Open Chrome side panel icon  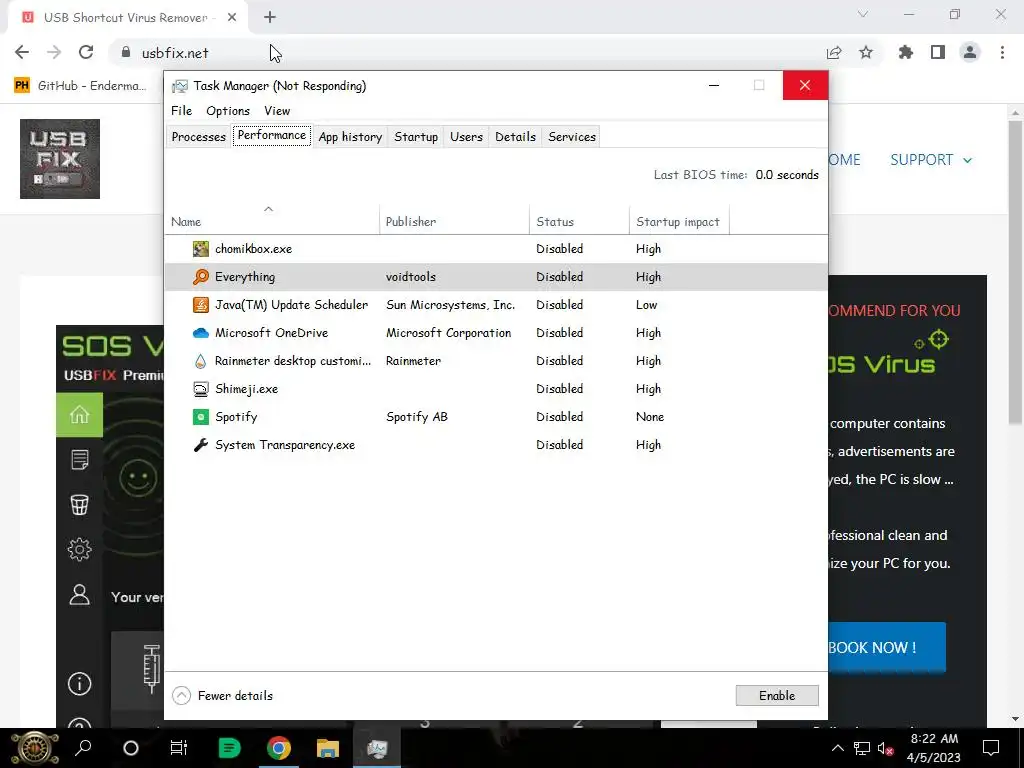[x=938, y=52]
